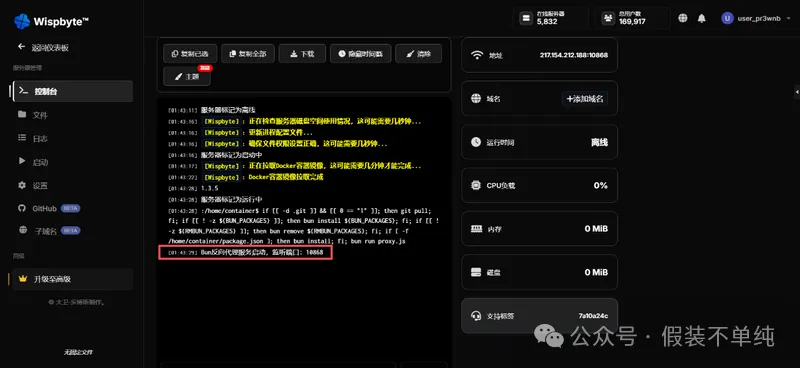Click the total users count 169,917

pos(633,22)
